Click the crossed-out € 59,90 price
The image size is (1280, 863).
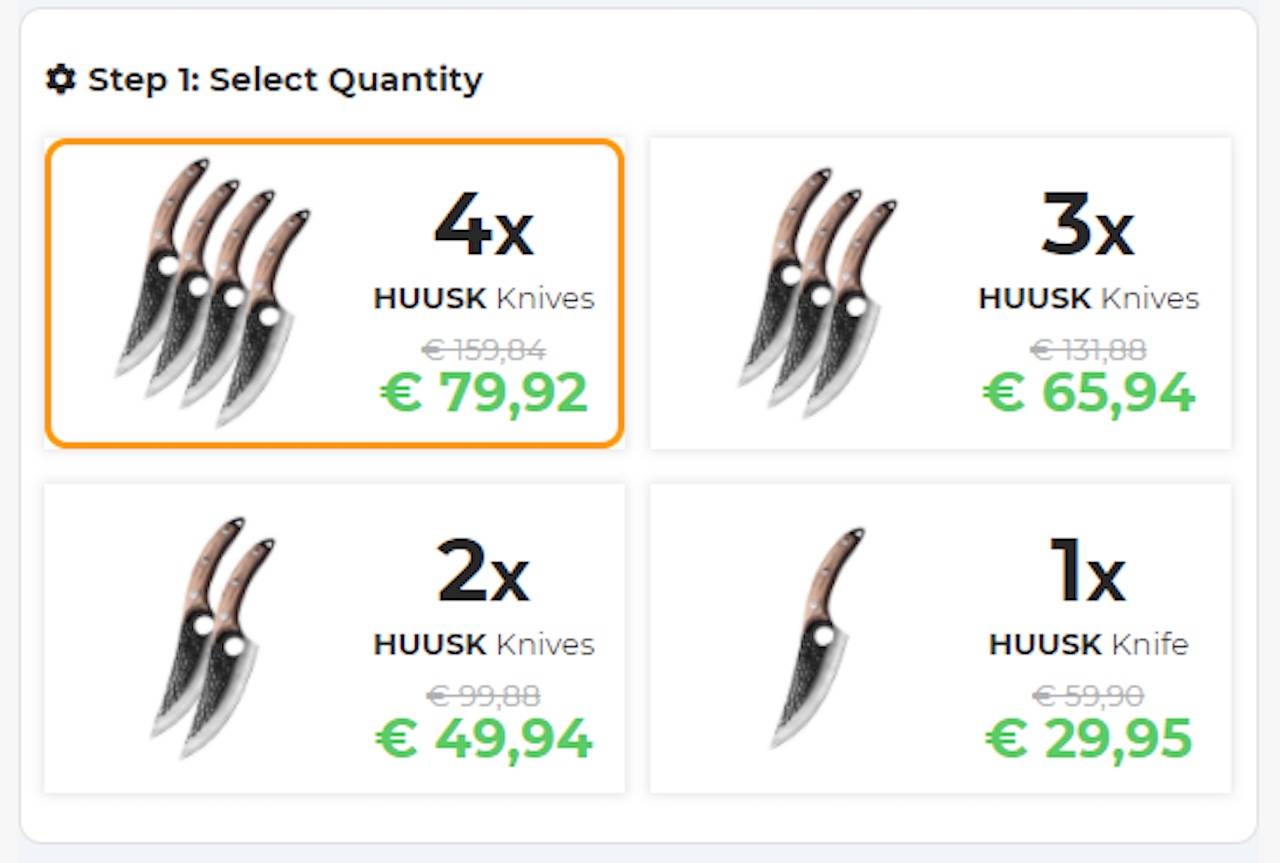[x=1088, y=695]
